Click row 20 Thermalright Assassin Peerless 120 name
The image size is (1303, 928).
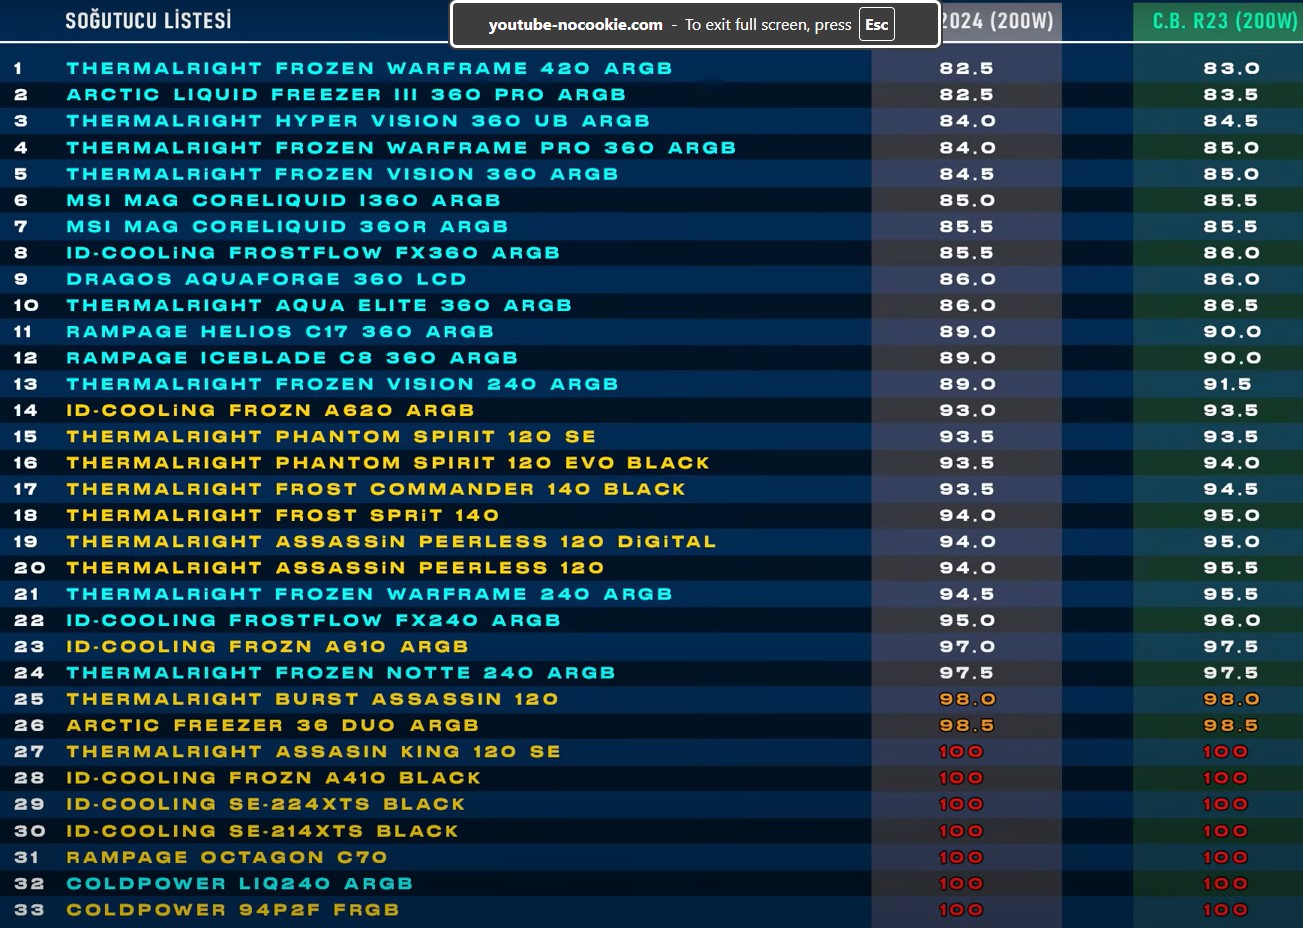[335, 568]
